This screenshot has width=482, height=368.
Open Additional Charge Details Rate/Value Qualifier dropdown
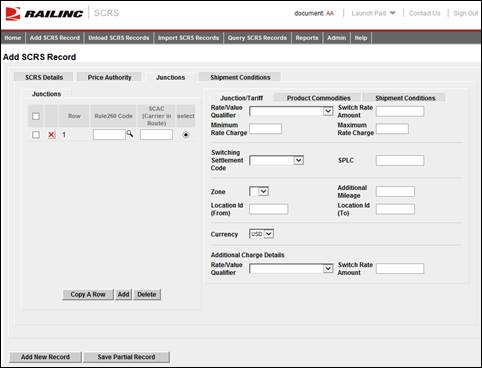coord(291,269)
